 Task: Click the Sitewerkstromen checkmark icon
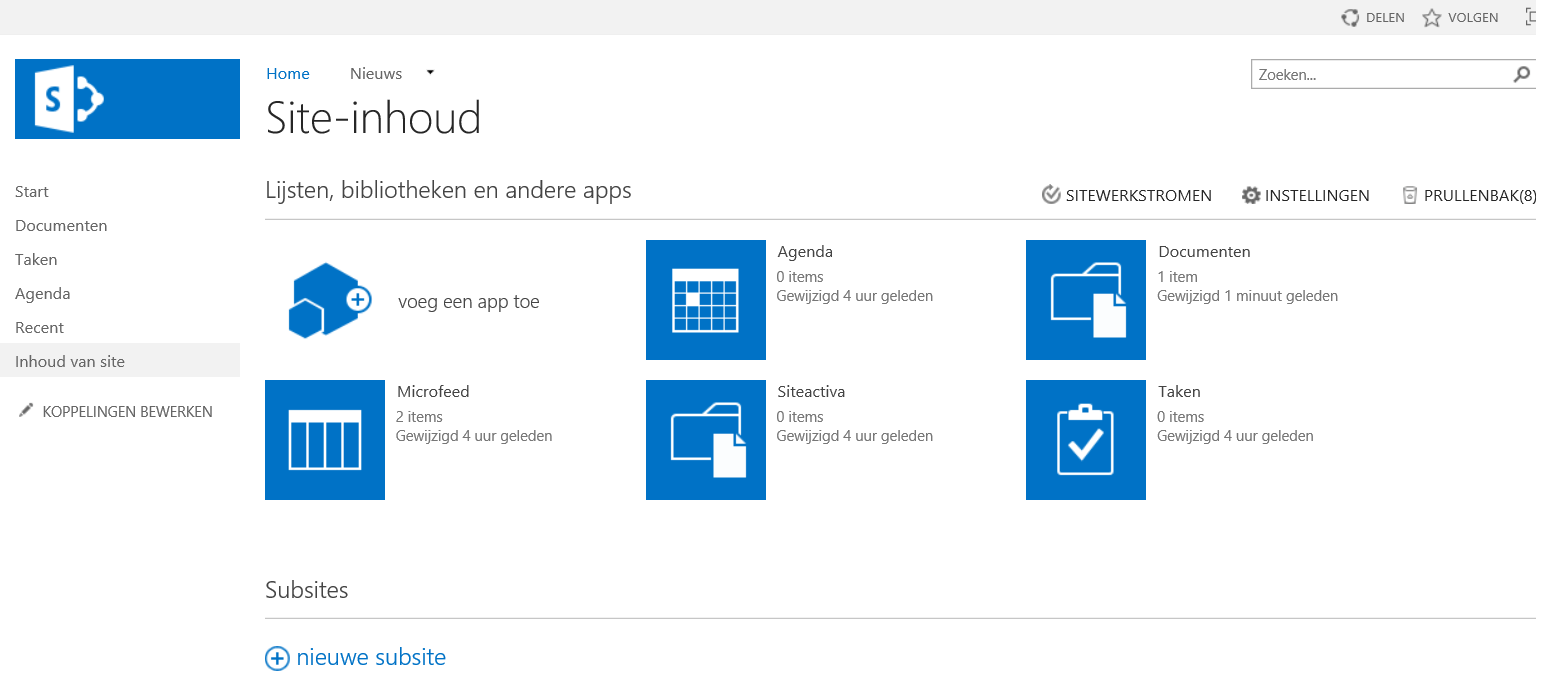(1051, 195)
